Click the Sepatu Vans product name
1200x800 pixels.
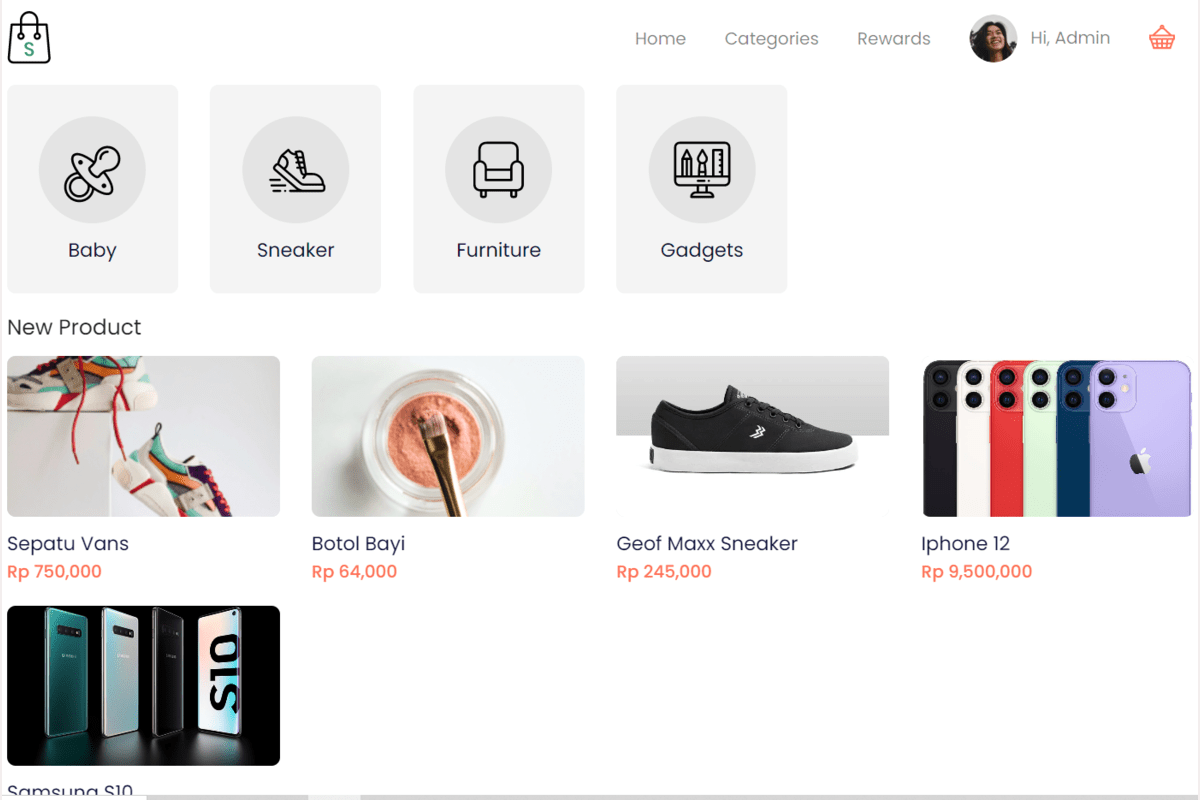click(x=68, y=544)
